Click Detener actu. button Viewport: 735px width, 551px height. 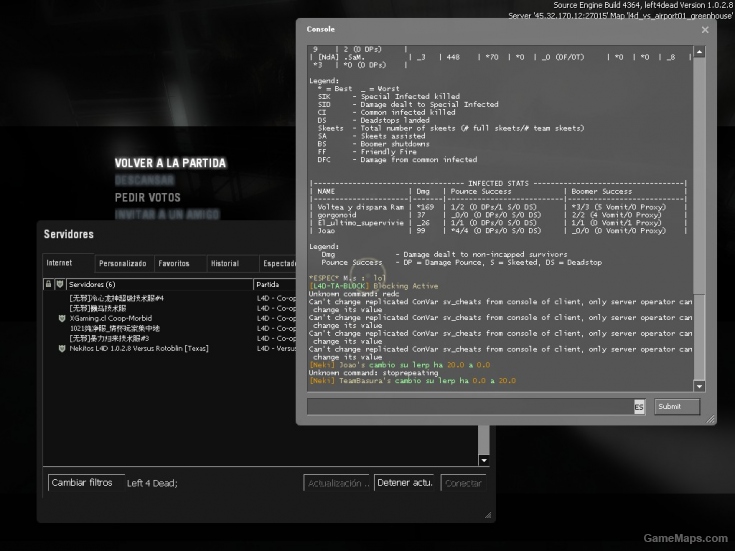[x=405, y=483]
